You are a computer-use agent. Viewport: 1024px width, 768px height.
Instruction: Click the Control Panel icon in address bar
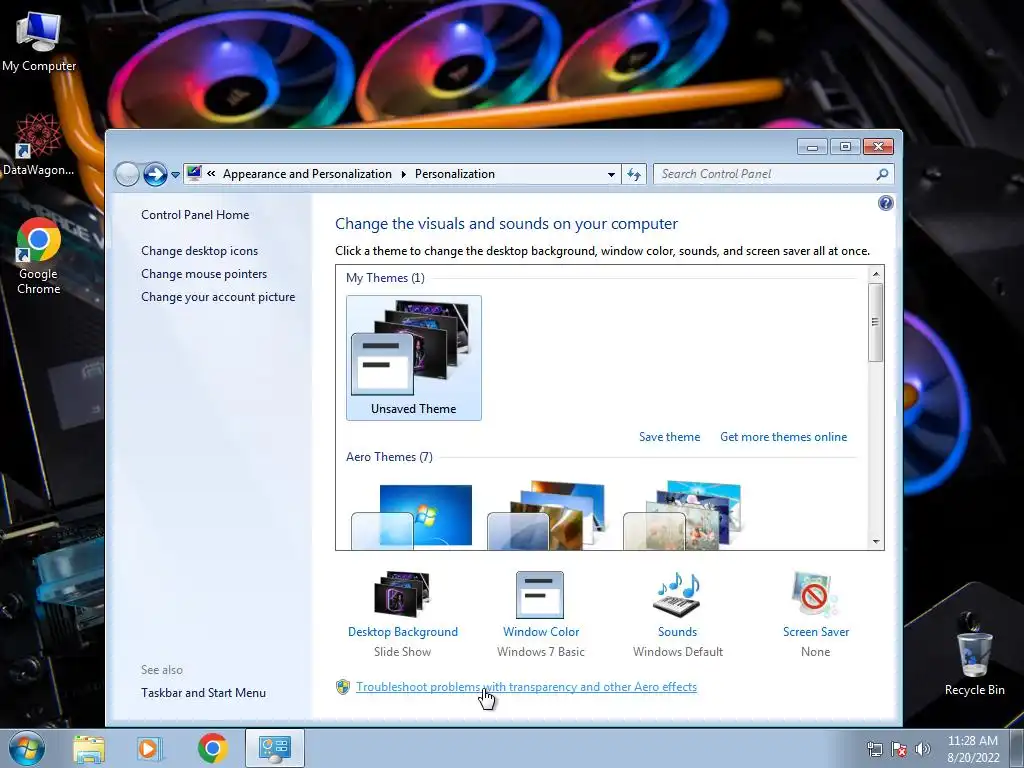pyautogui.click(x=194, y=173)
